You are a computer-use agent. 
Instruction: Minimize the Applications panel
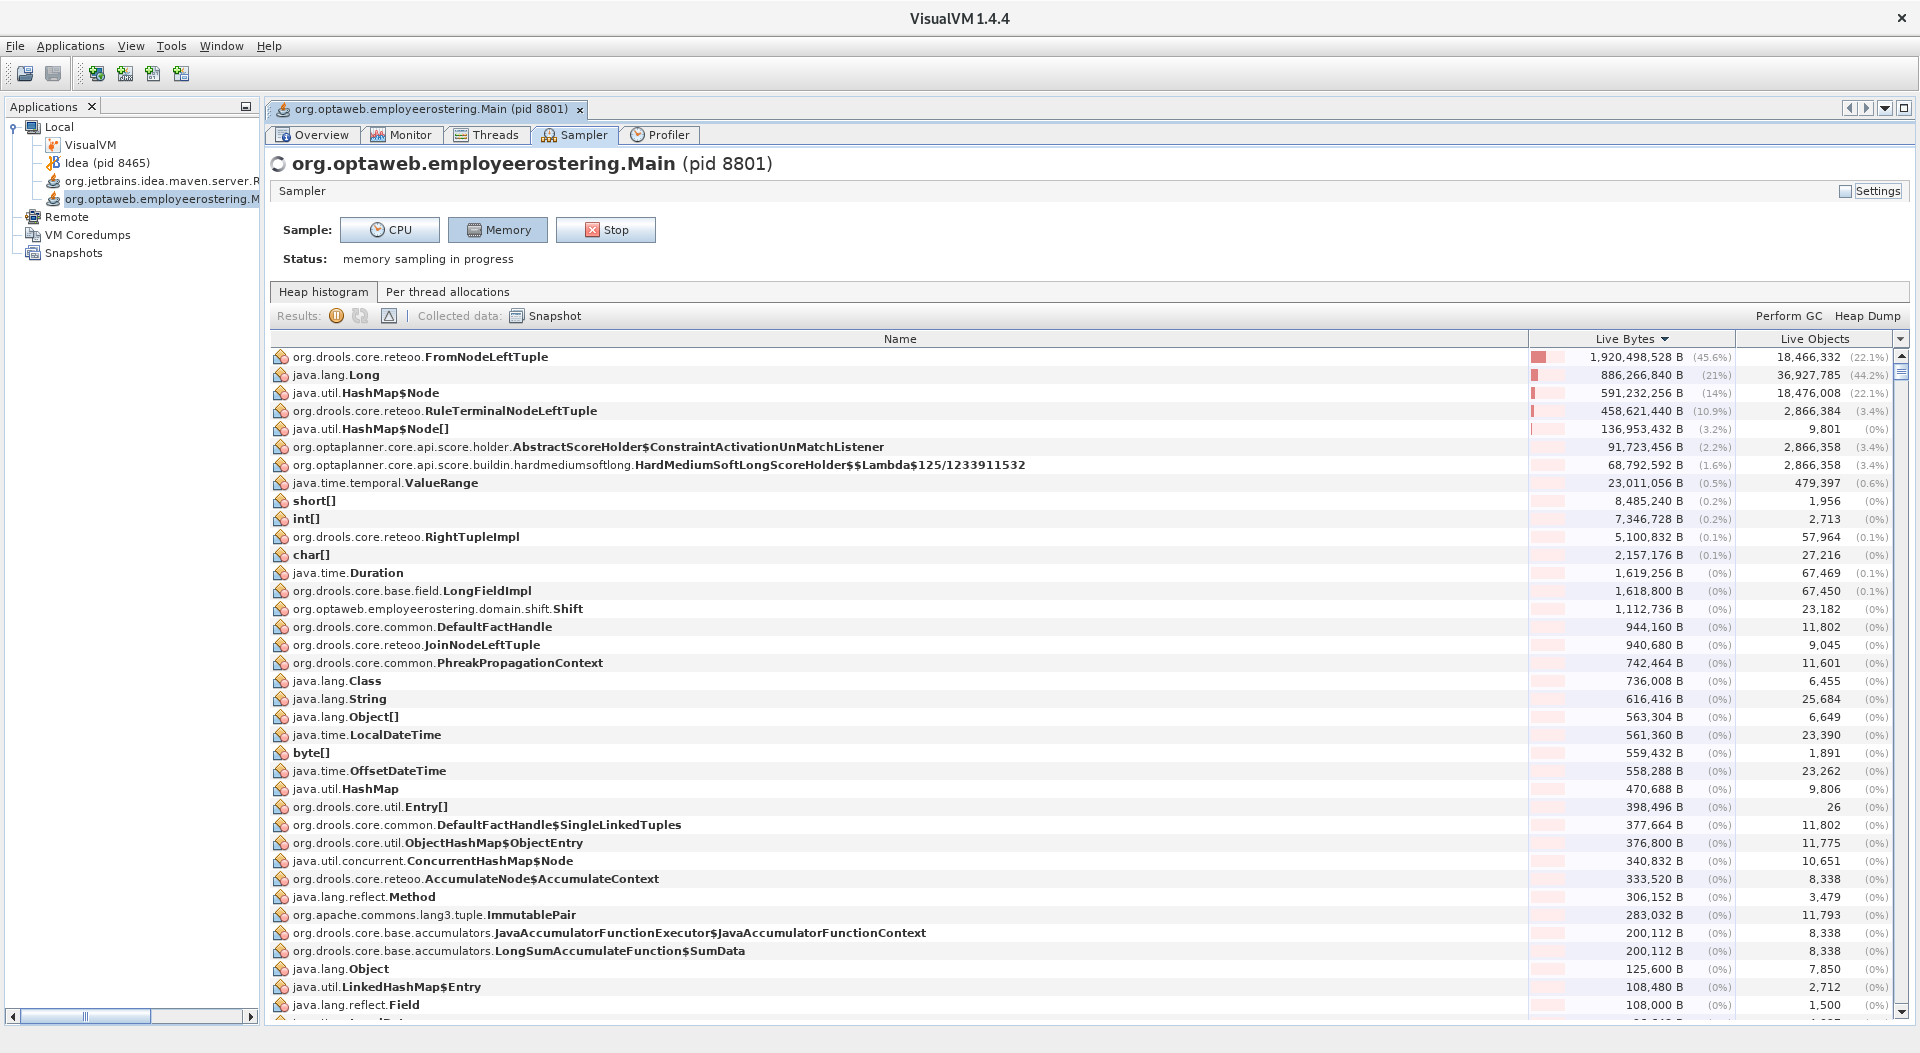point(246,107)
